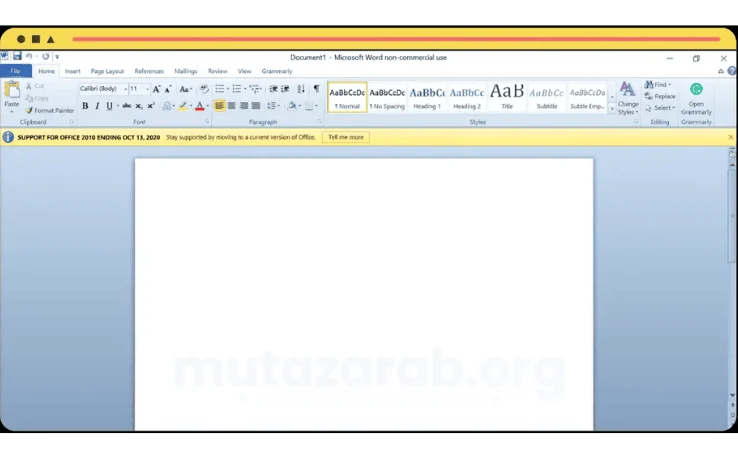Viewport: 738px width, 458px height.
Task: Select the Format Painter brush
Action: tap(49, 110)
